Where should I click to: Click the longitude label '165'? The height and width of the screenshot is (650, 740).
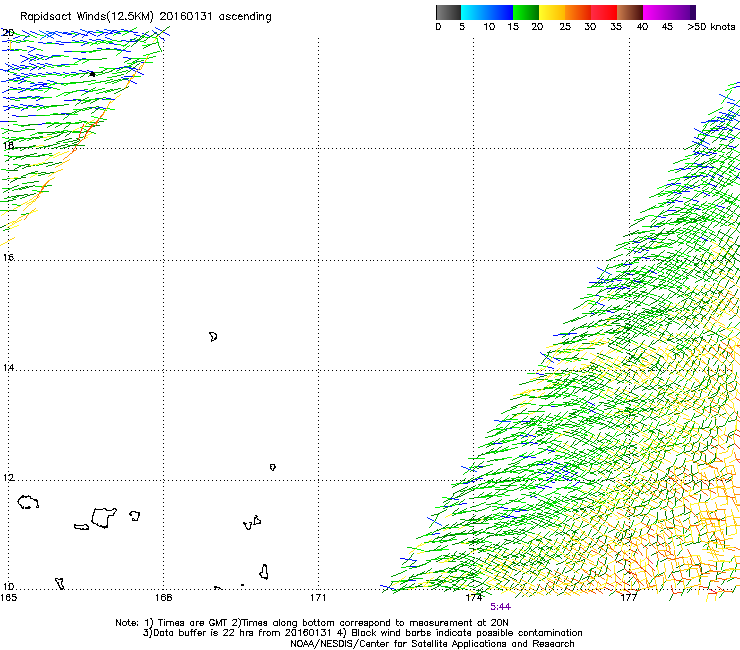[8, 598]
